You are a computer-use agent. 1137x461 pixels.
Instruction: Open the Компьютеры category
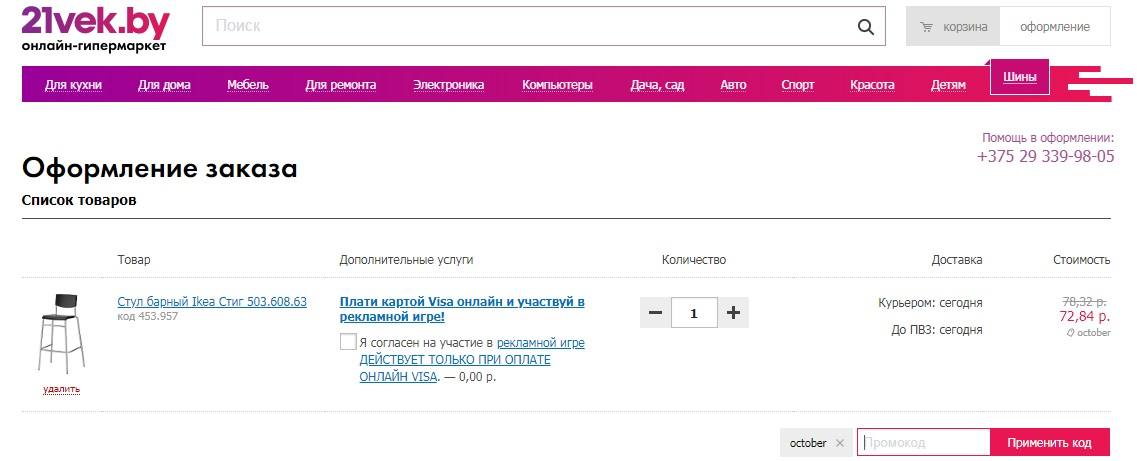(558, 85)
